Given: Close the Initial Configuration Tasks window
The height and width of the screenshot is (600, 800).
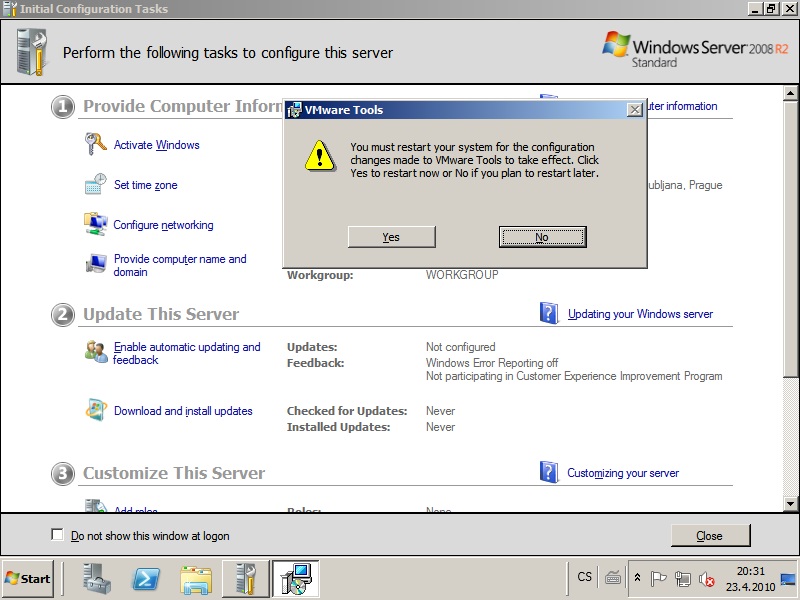Looking at the screenshot, I should pos(709,535).
